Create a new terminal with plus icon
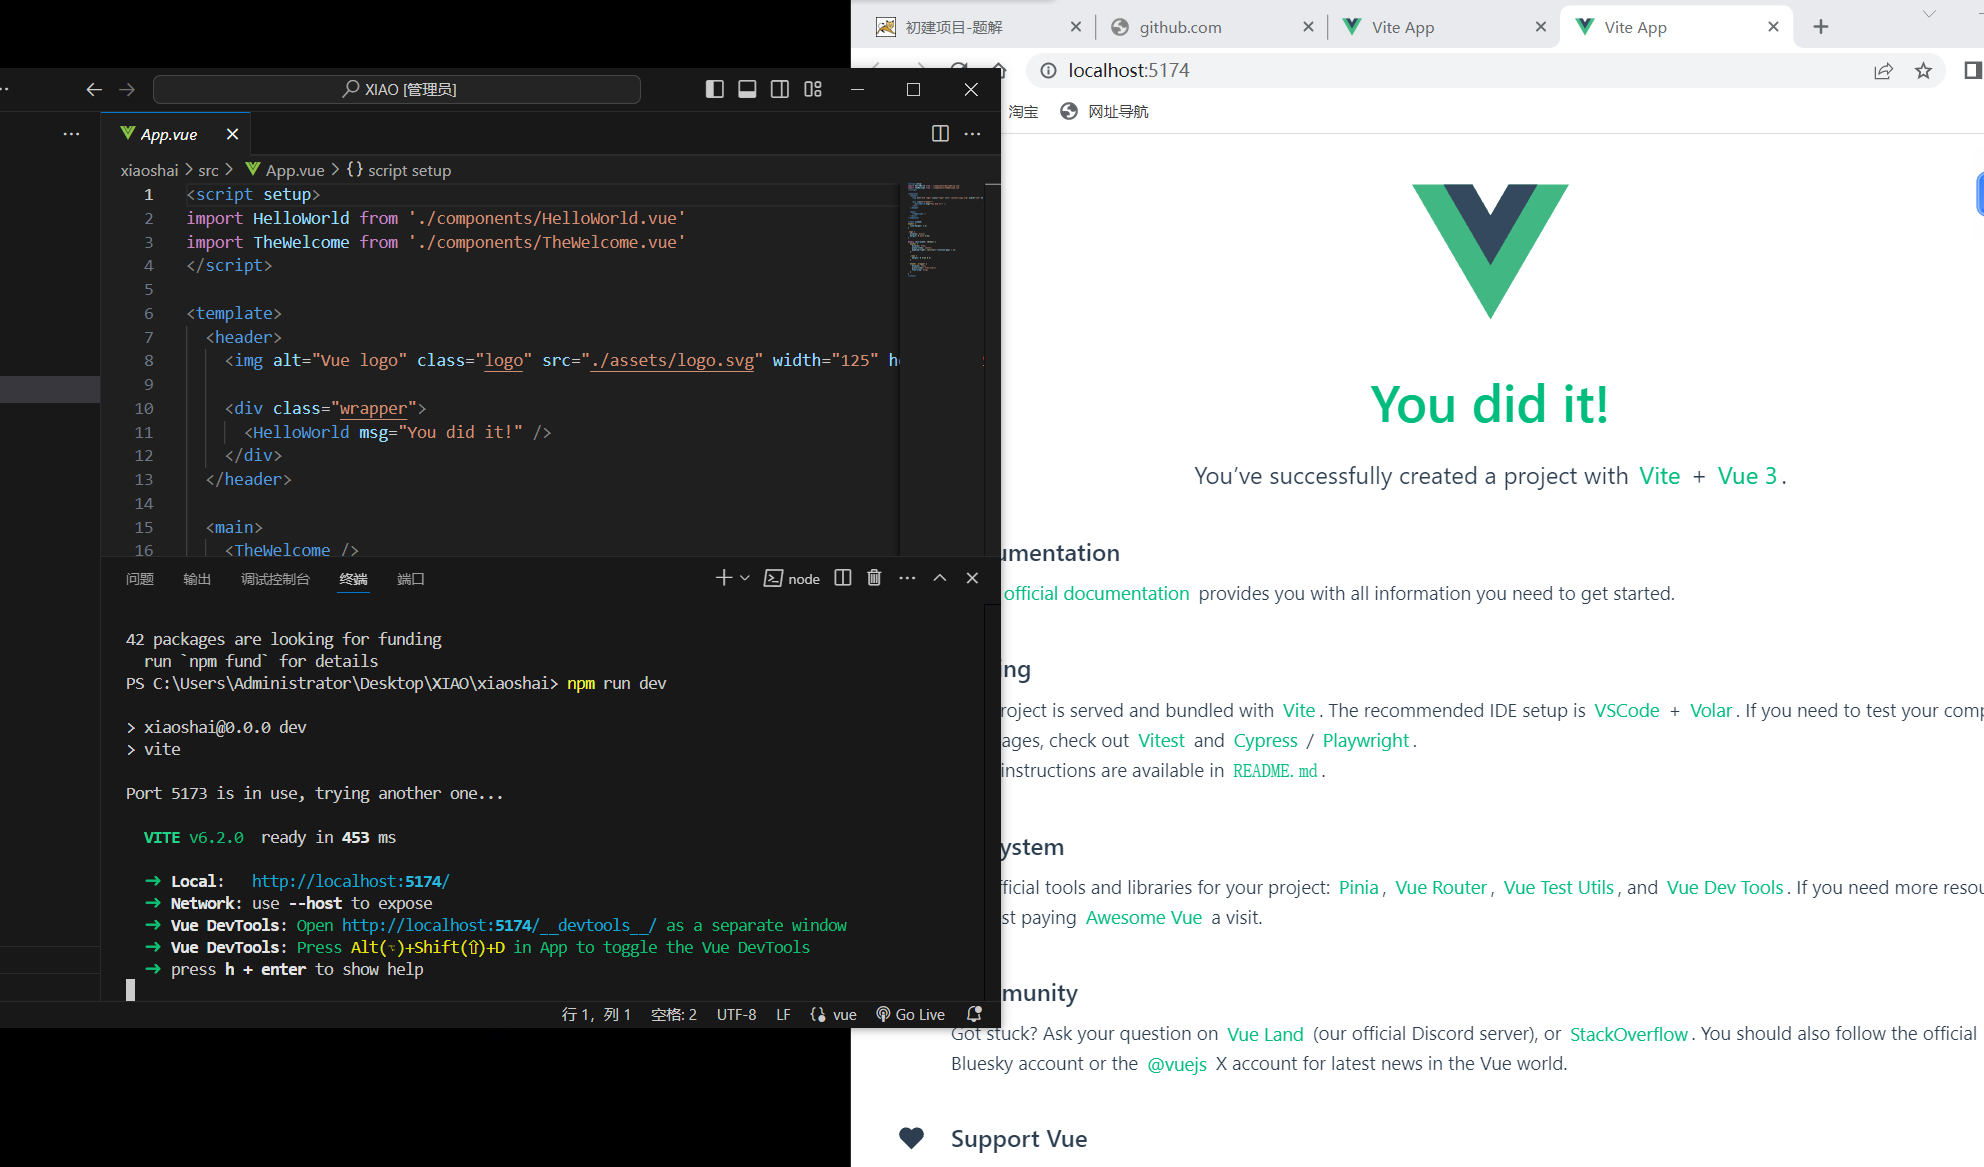The width and height of the screenshot is (1984, 1167). pos(724,578)
